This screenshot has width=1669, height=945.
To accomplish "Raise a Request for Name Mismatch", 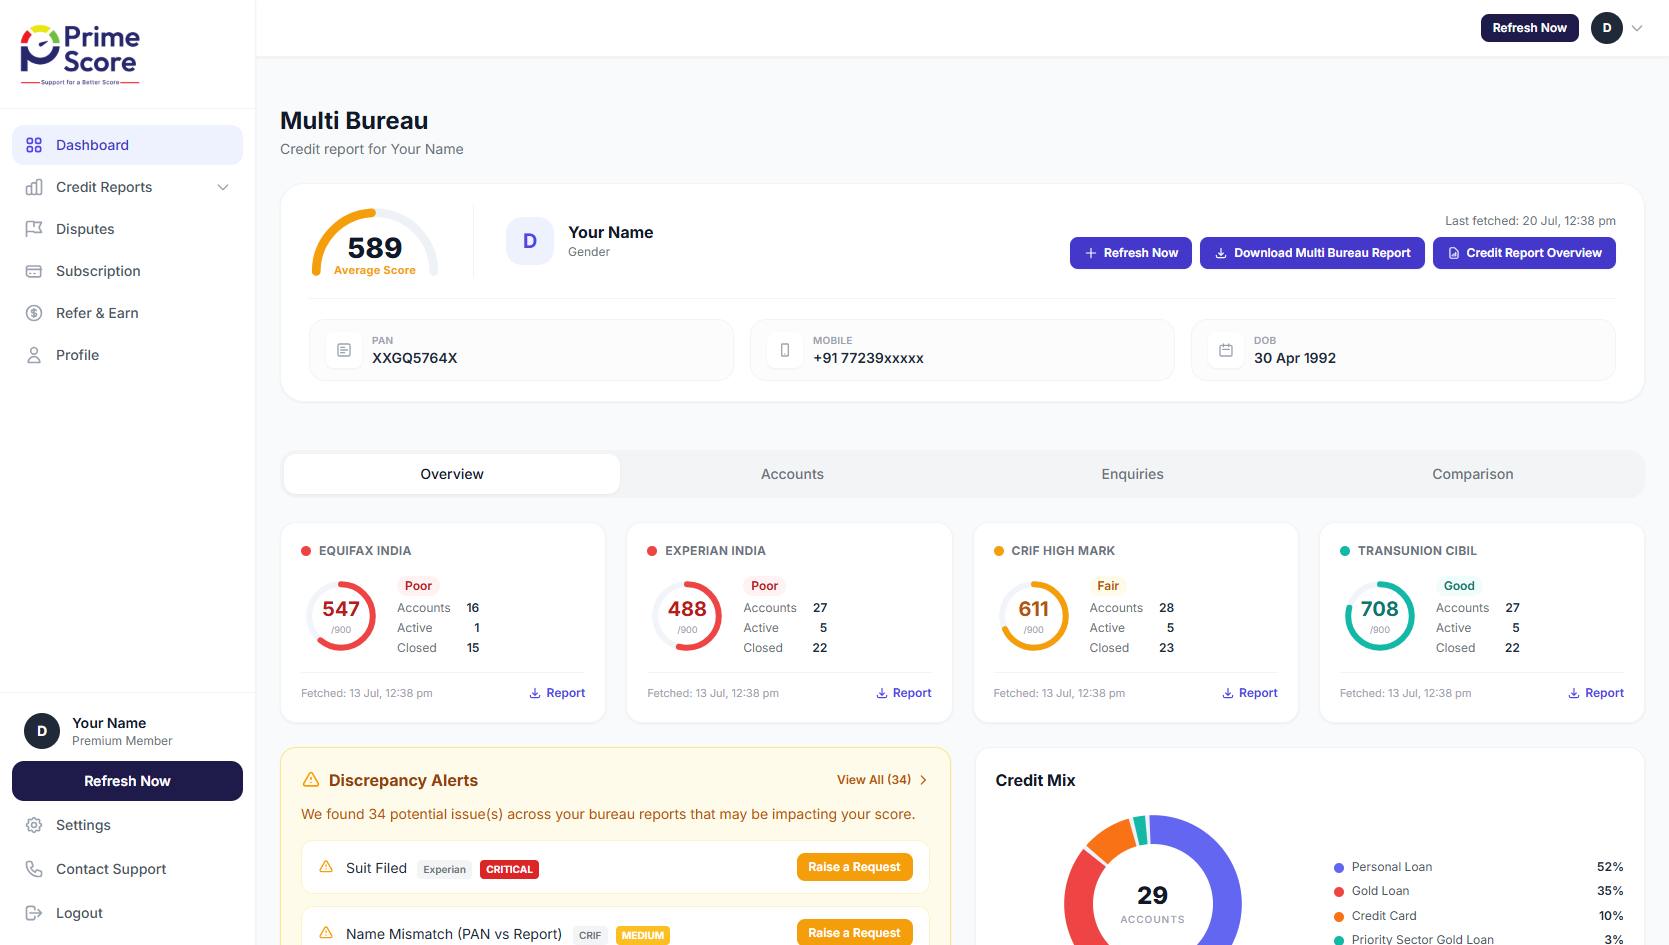I will pos(855,933).
